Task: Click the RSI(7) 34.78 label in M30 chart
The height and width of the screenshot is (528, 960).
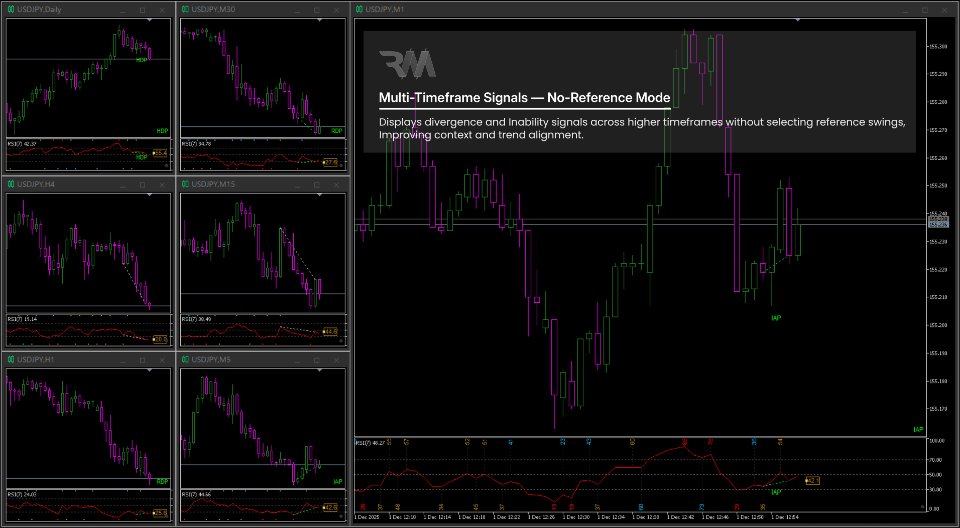Action: coord(196,144)
